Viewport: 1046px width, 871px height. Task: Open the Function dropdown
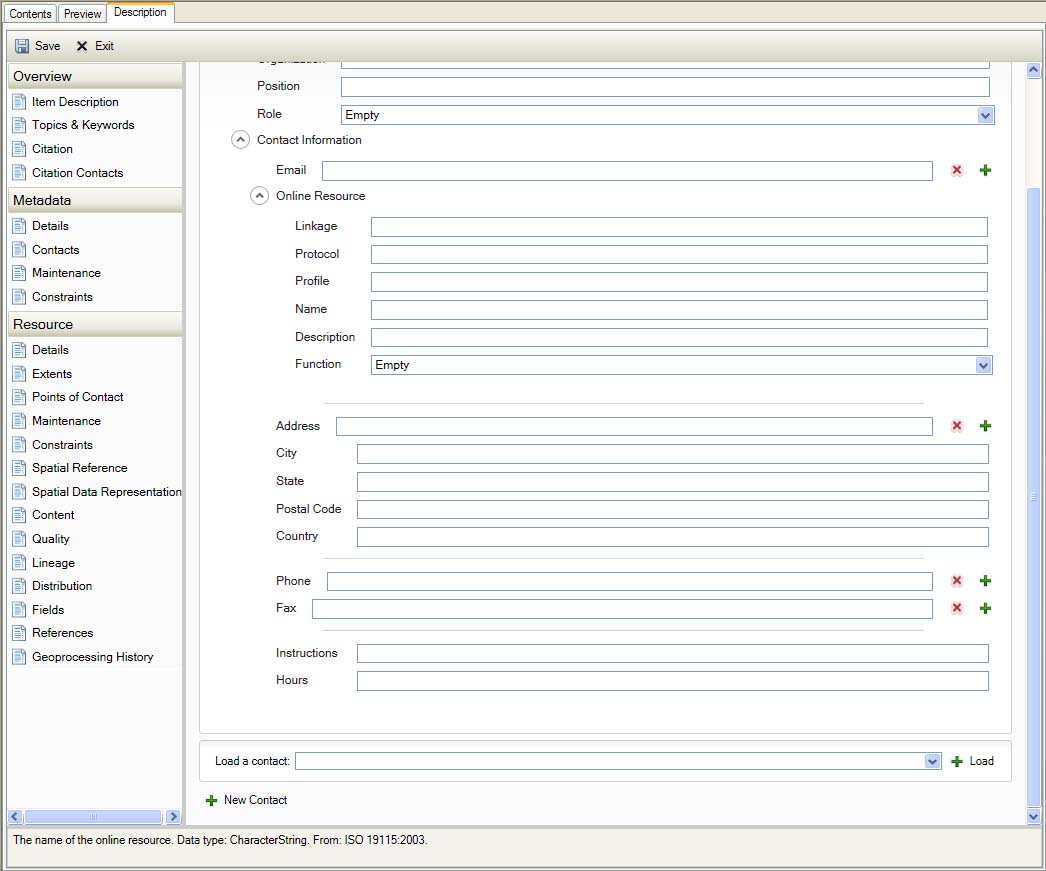pyautogui.click(x=984, y=365)
